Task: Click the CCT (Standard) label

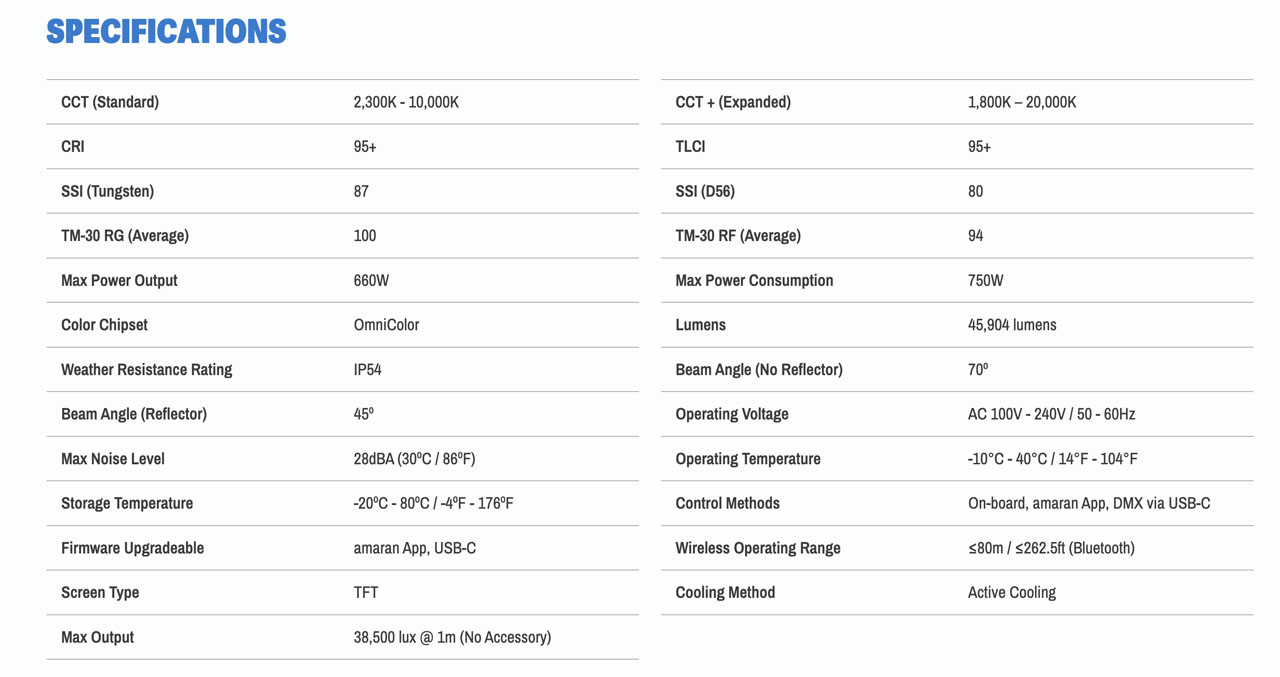Action: click(x=110, y=102)
